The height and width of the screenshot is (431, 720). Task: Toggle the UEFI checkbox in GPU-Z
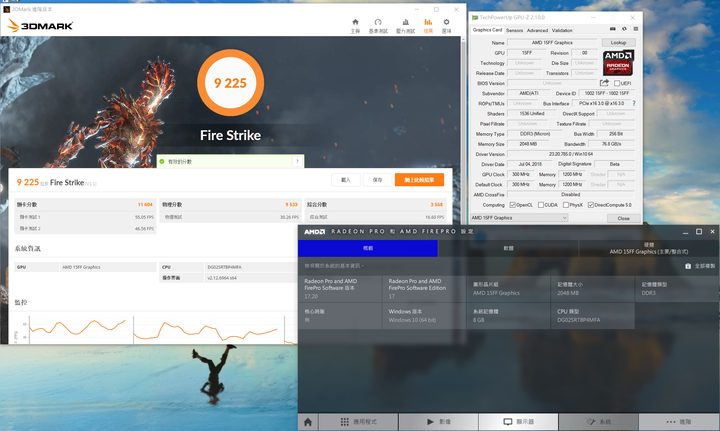click(617, 83)
